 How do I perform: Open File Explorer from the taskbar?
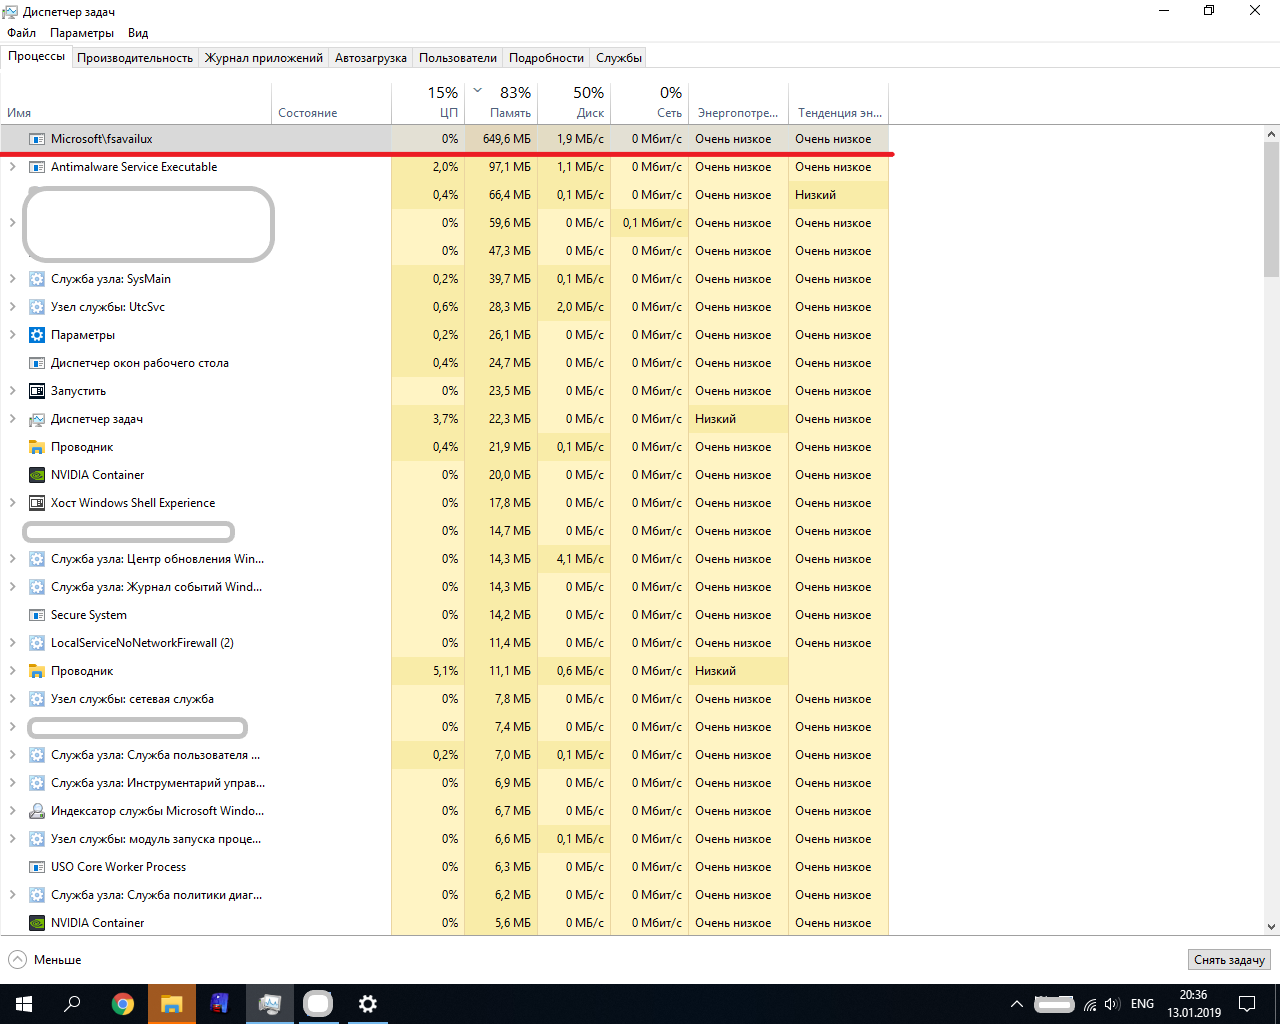click(172, 1004)
